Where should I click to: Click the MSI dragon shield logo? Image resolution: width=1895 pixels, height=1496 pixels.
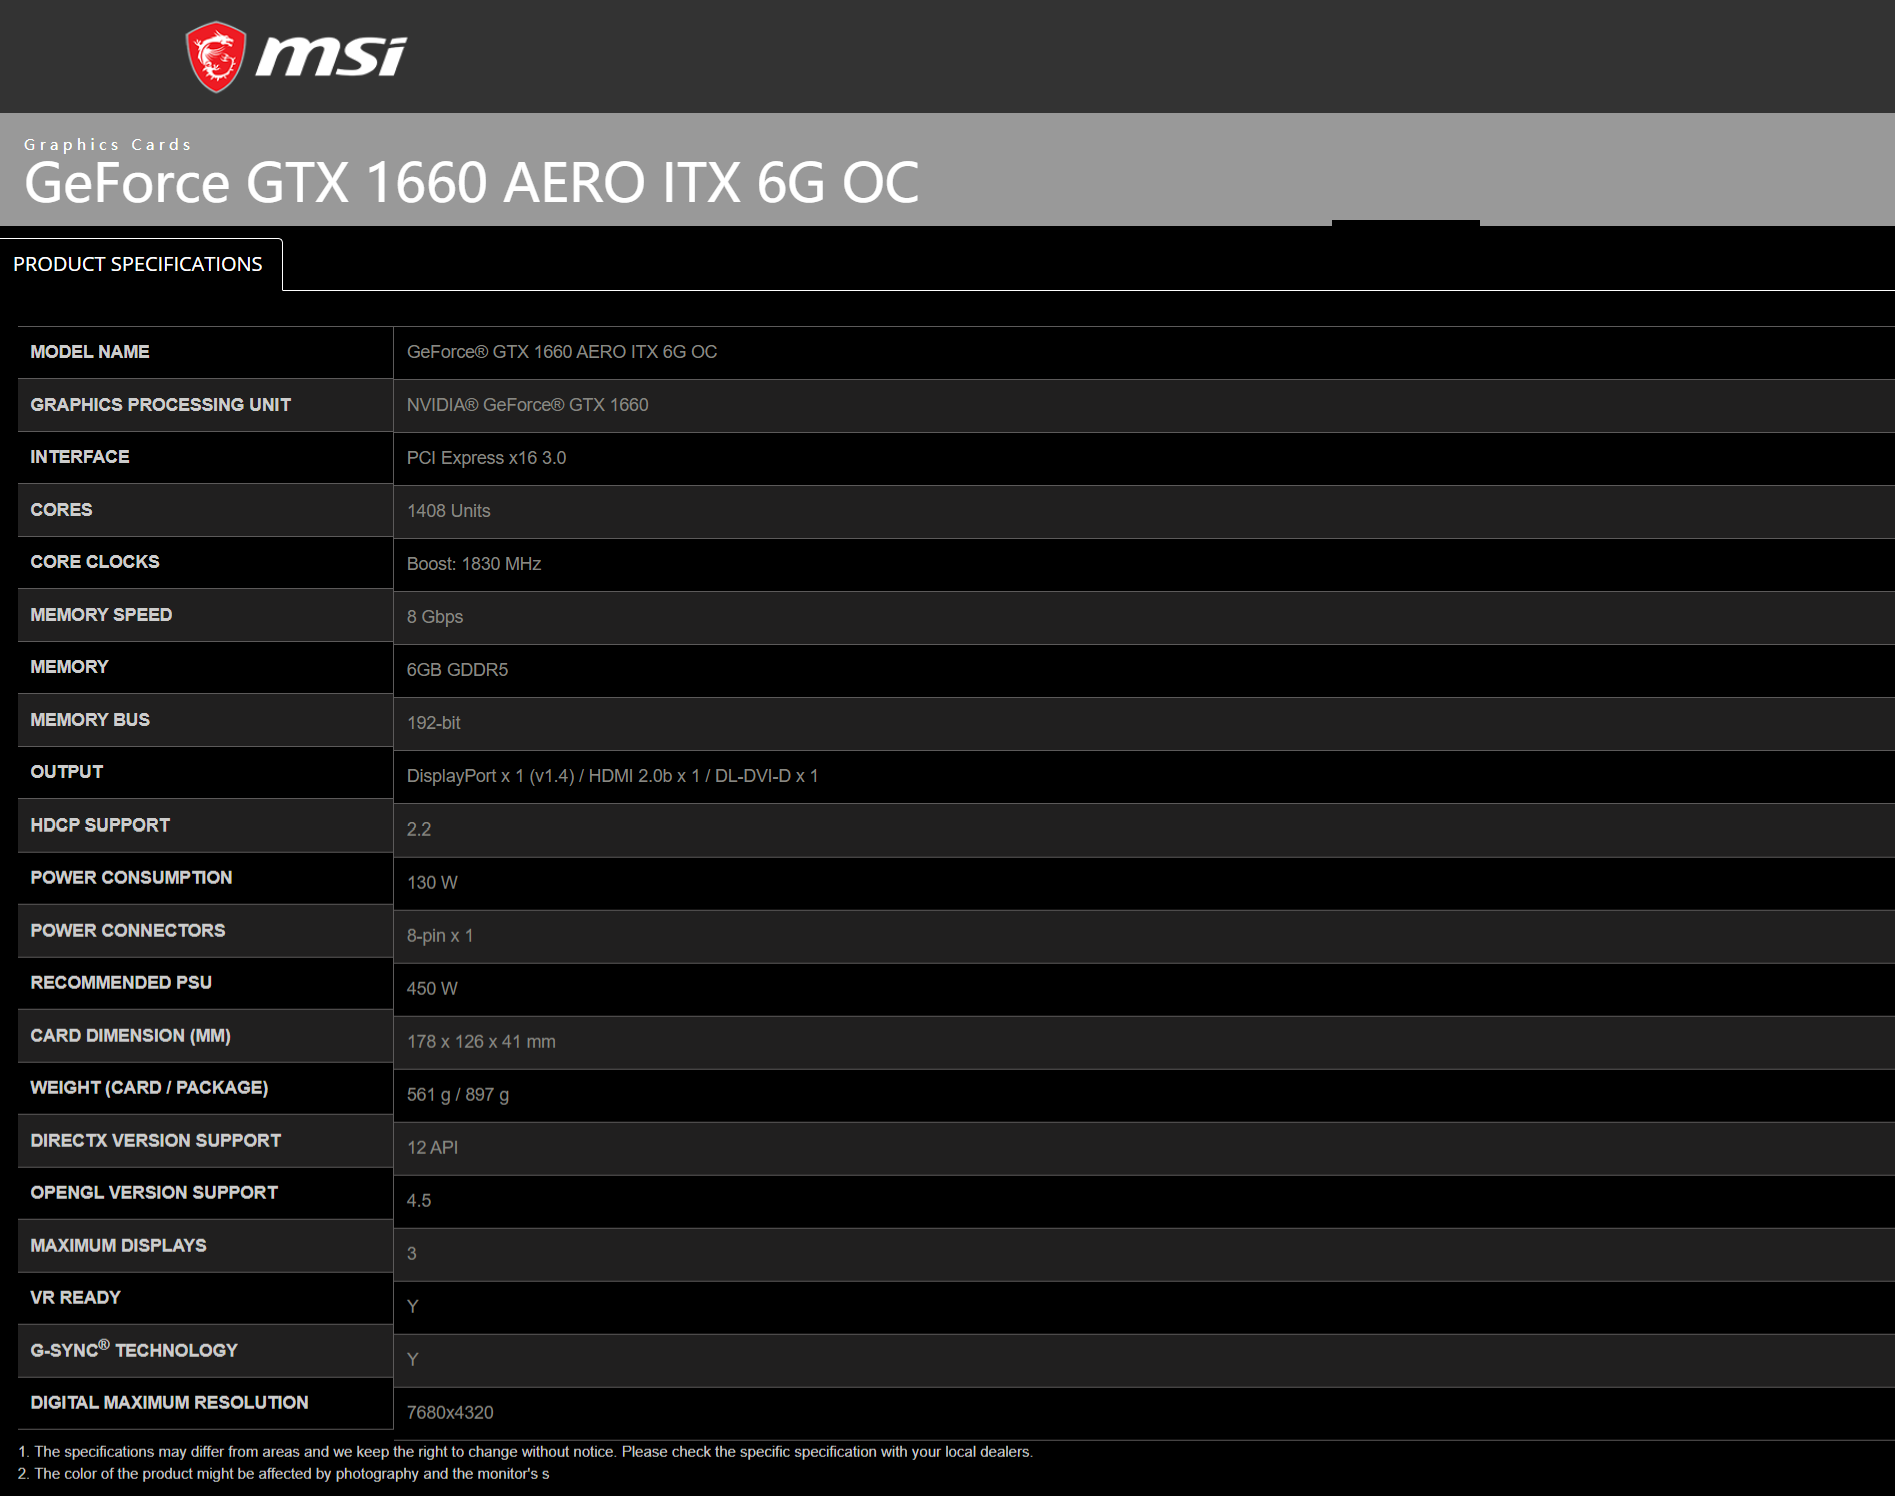215,57
